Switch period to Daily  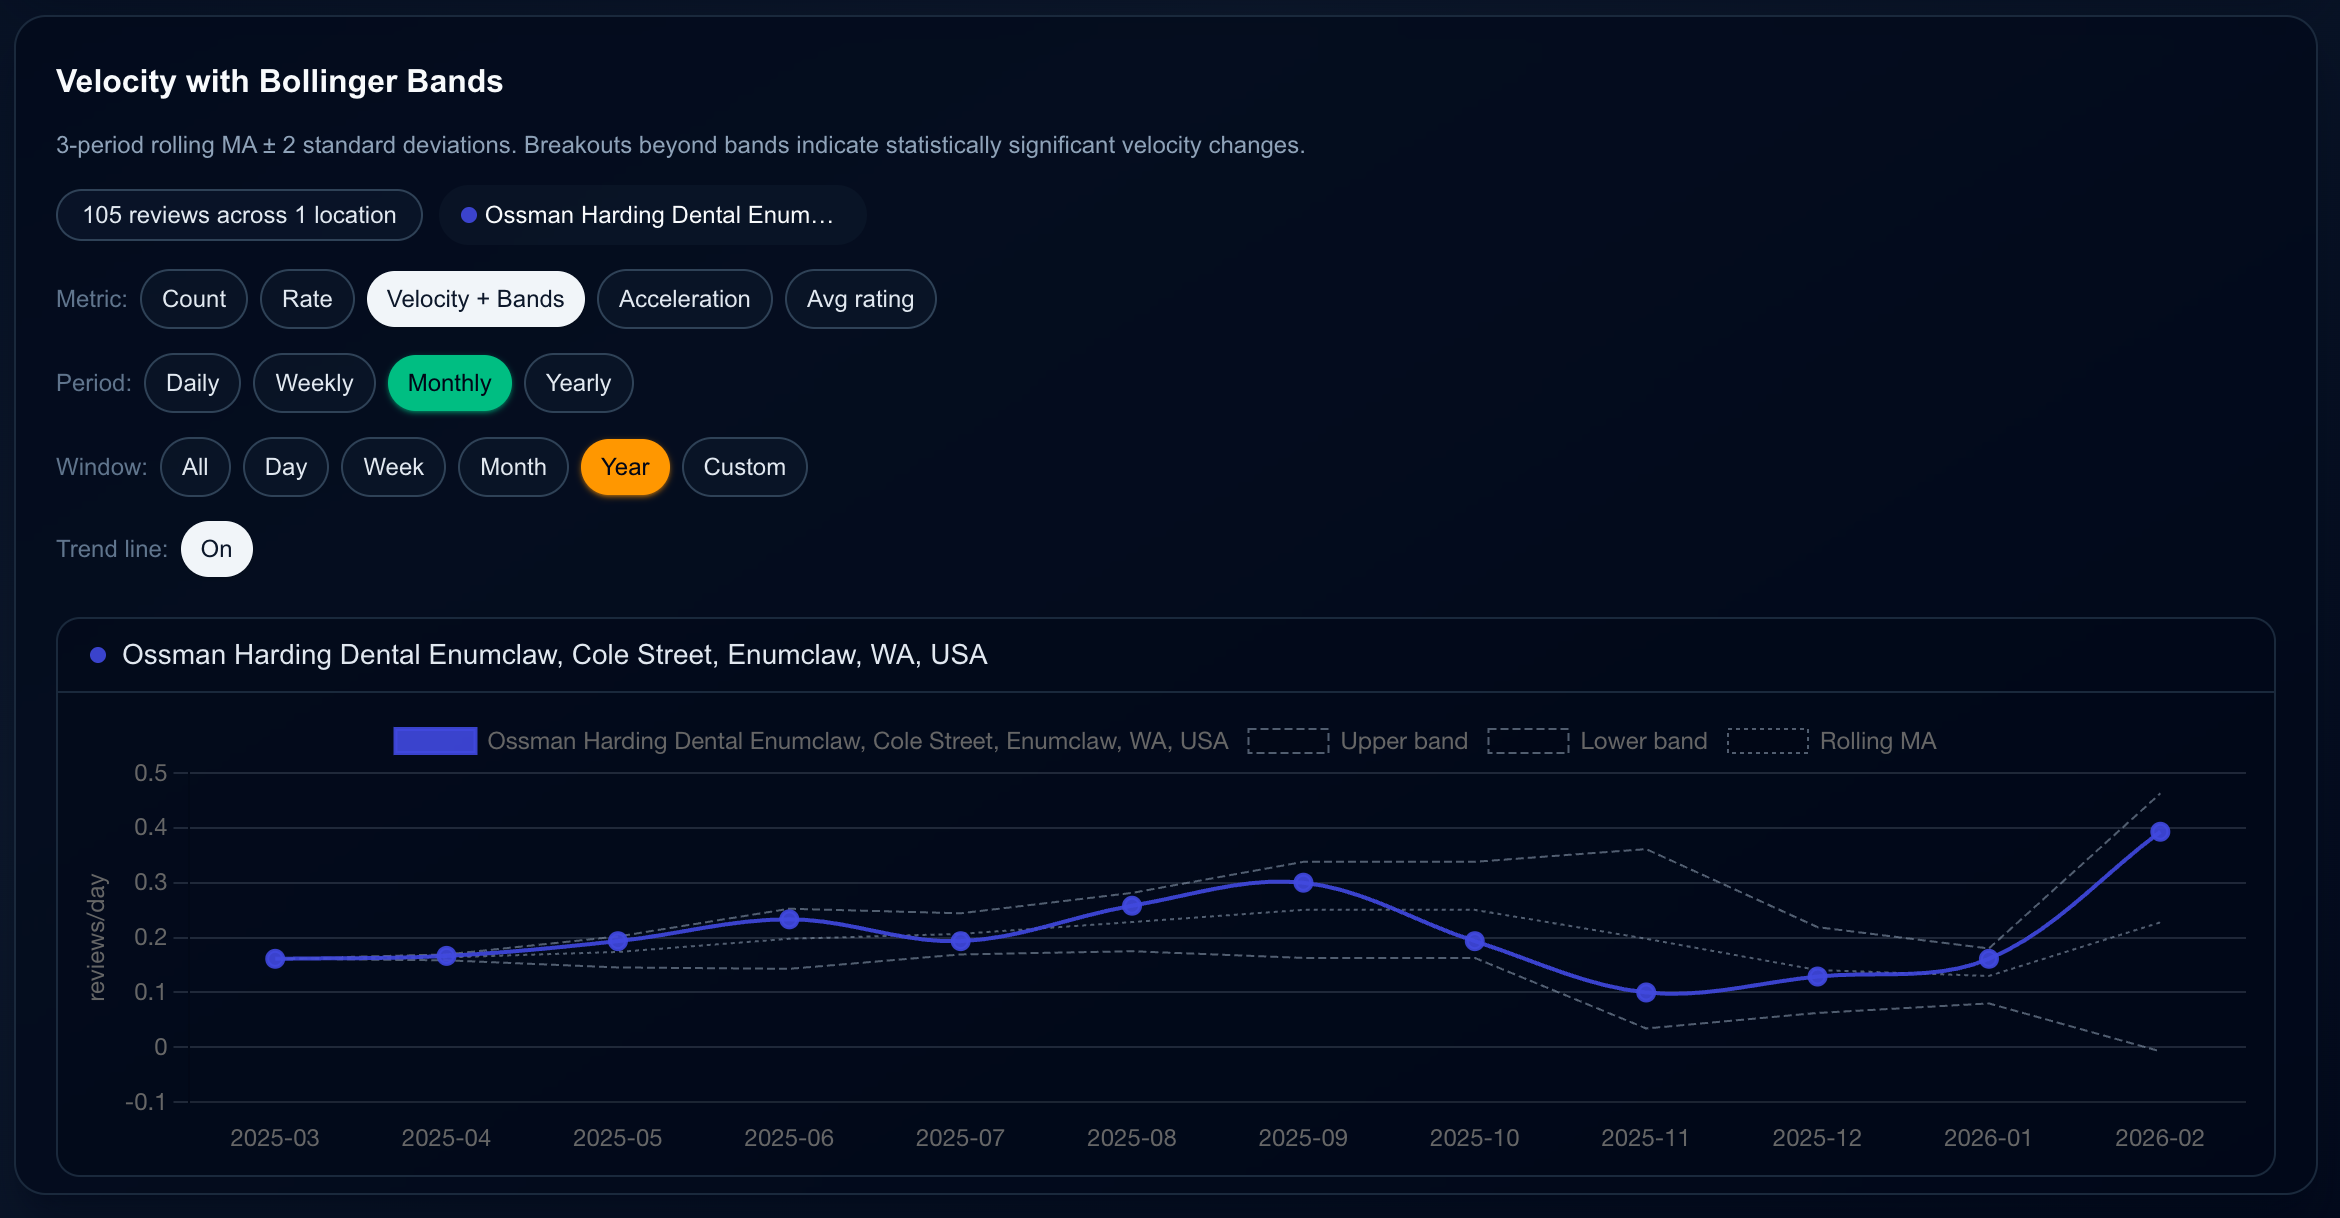click(x=192, y=382)
